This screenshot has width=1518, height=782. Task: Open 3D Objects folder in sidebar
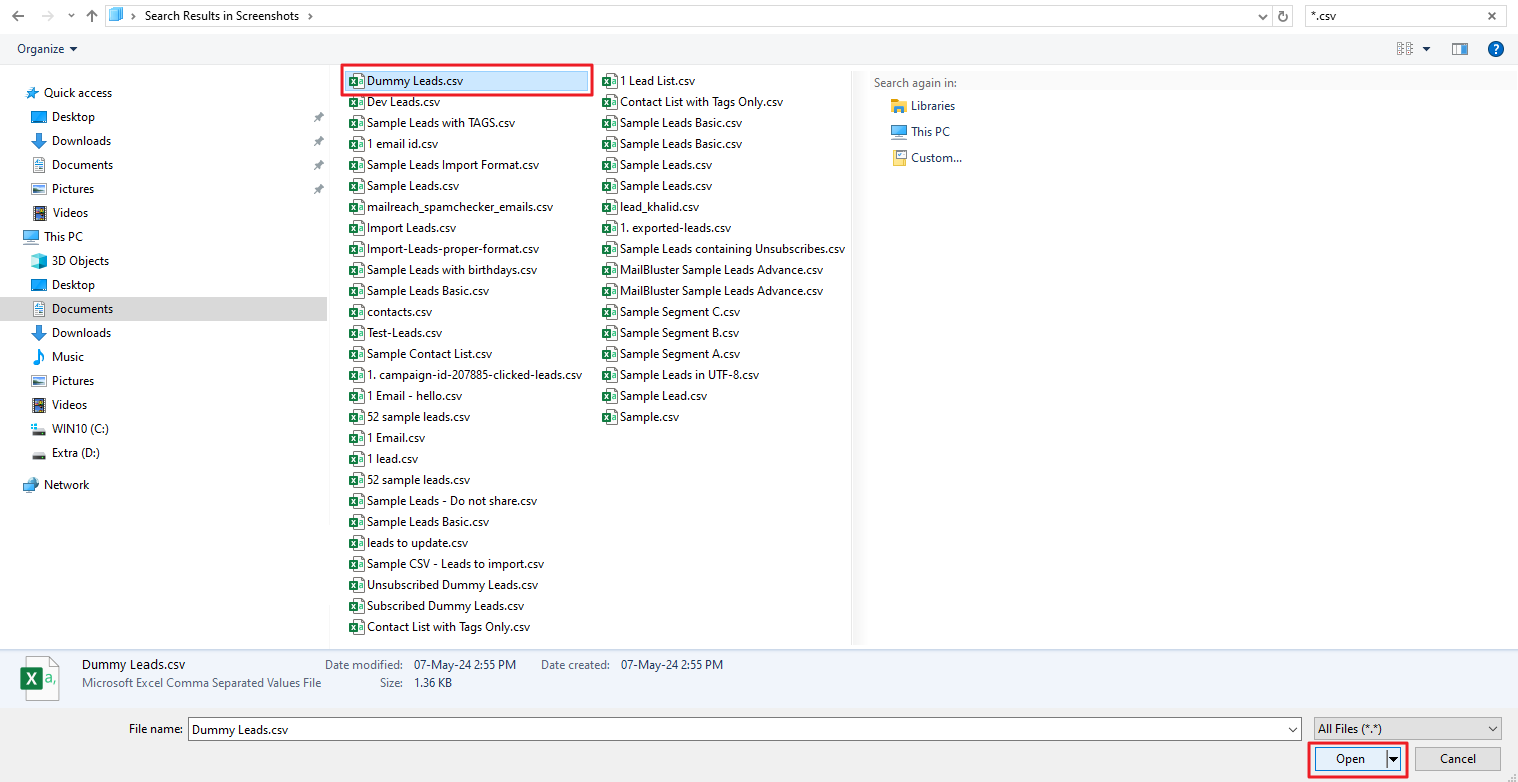80,261
